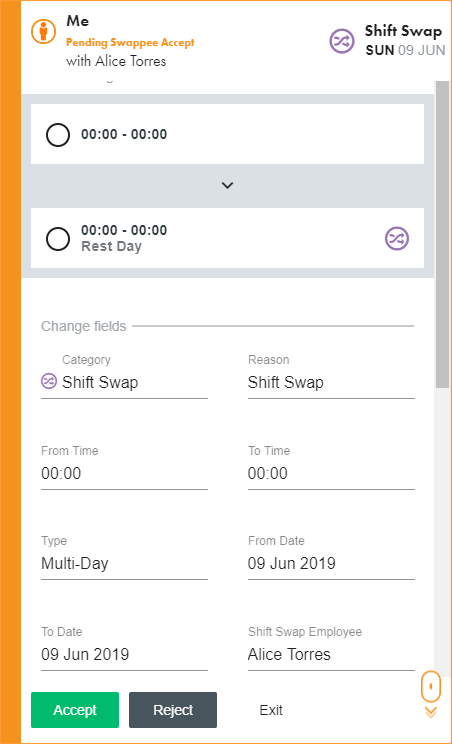The height and width of the screenshot is (744, 452).
Task: Open the Reason Shift Swap field
Action: [331, 382]
